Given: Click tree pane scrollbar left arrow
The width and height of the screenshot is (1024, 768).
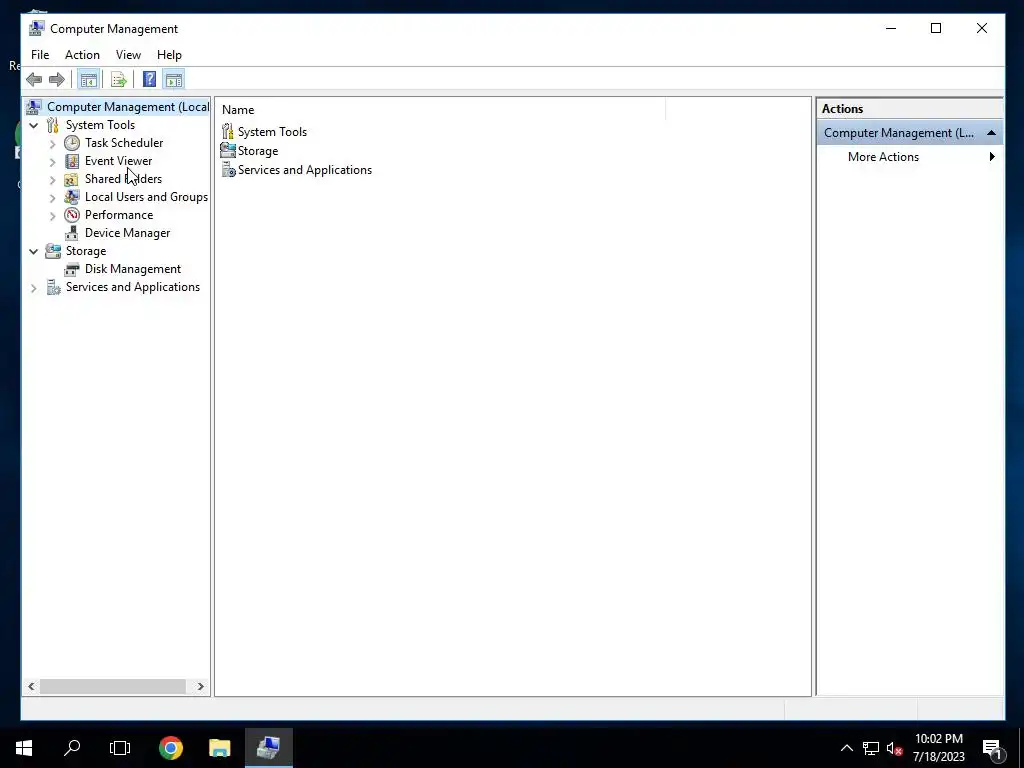Looking at the screenshot, I should pos(31,686).
